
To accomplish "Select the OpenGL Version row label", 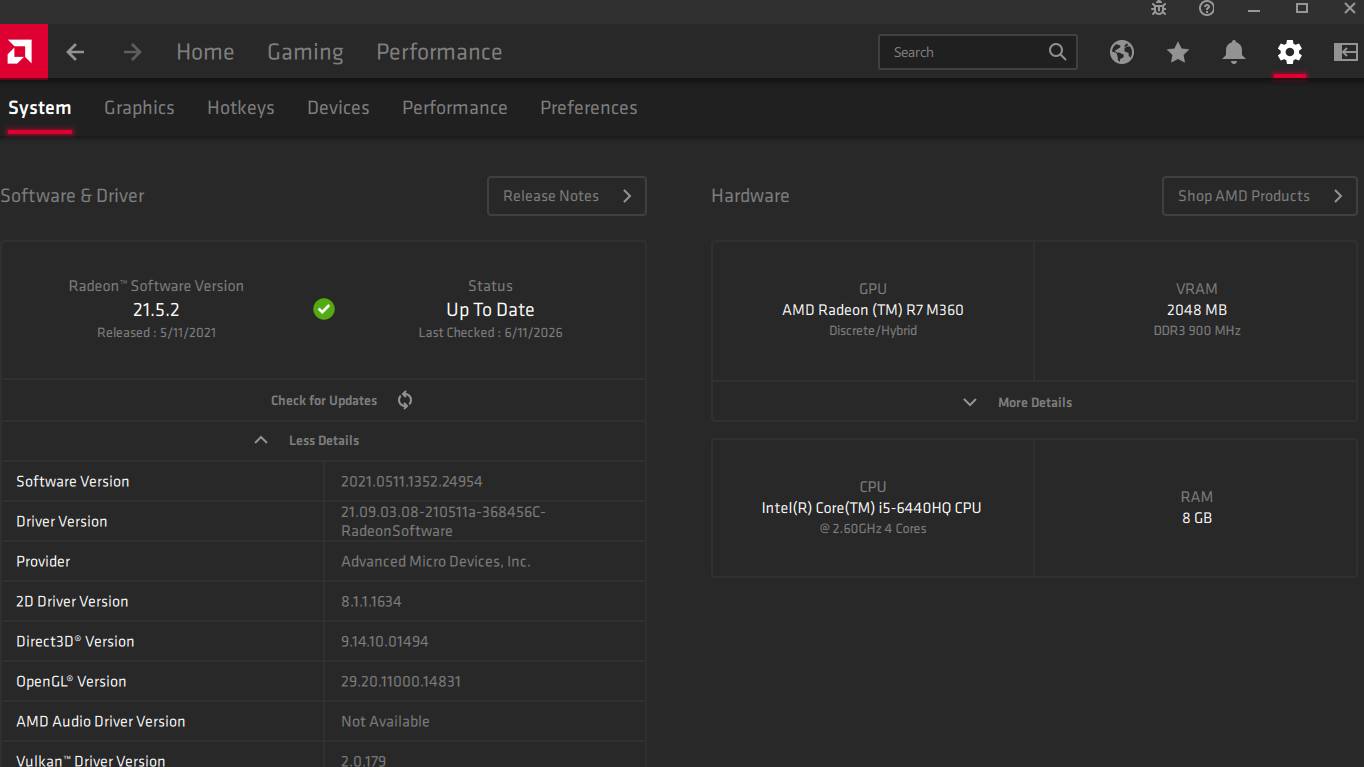I will [x=71, y=681].
